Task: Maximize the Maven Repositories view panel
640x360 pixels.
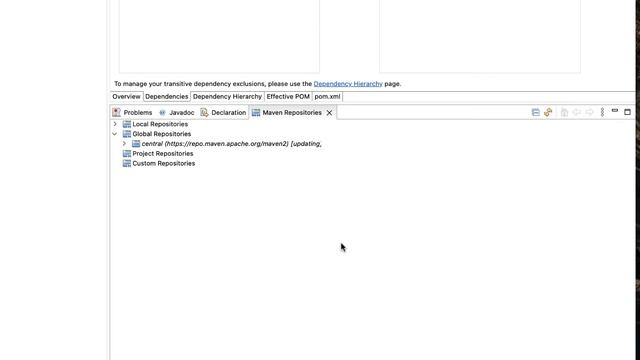Action: (627, 112)
